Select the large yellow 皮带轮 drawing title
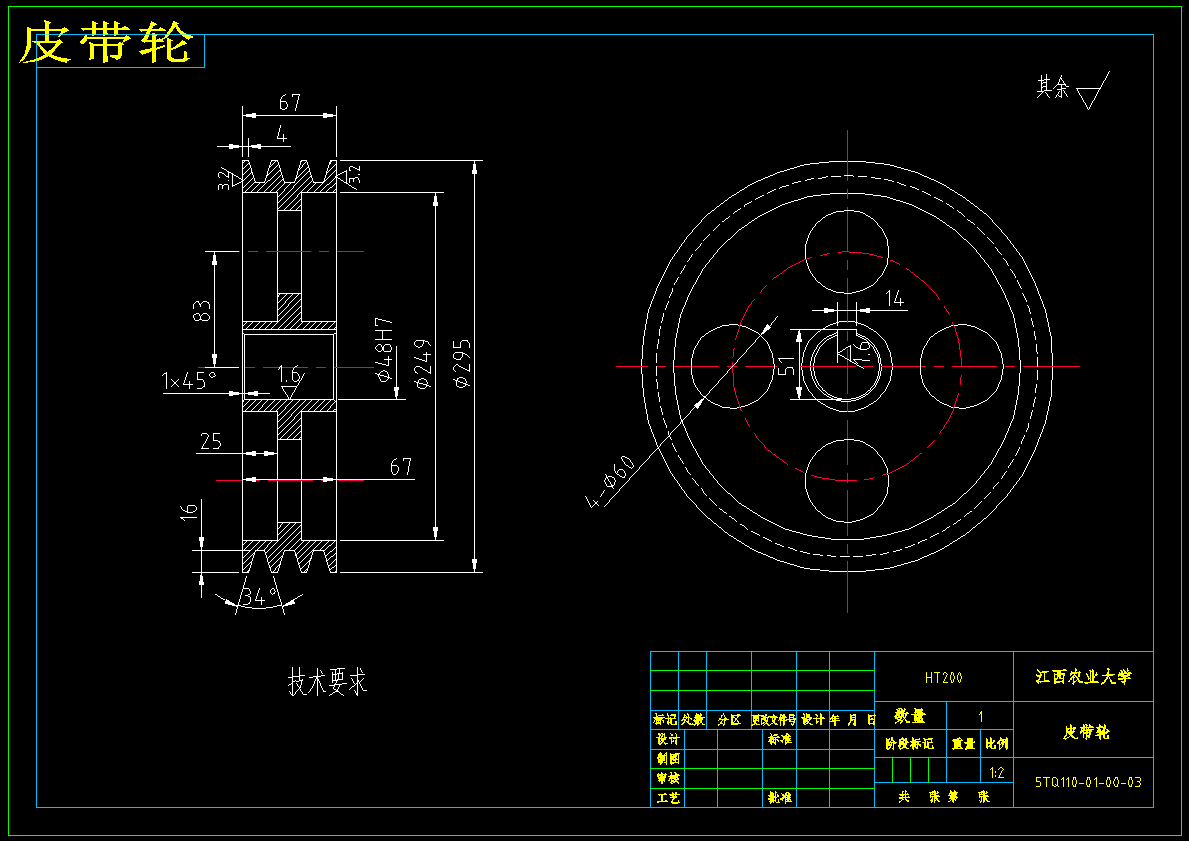Image resolution: width=1189 pixels, height=841 pixels. (105, 43)
